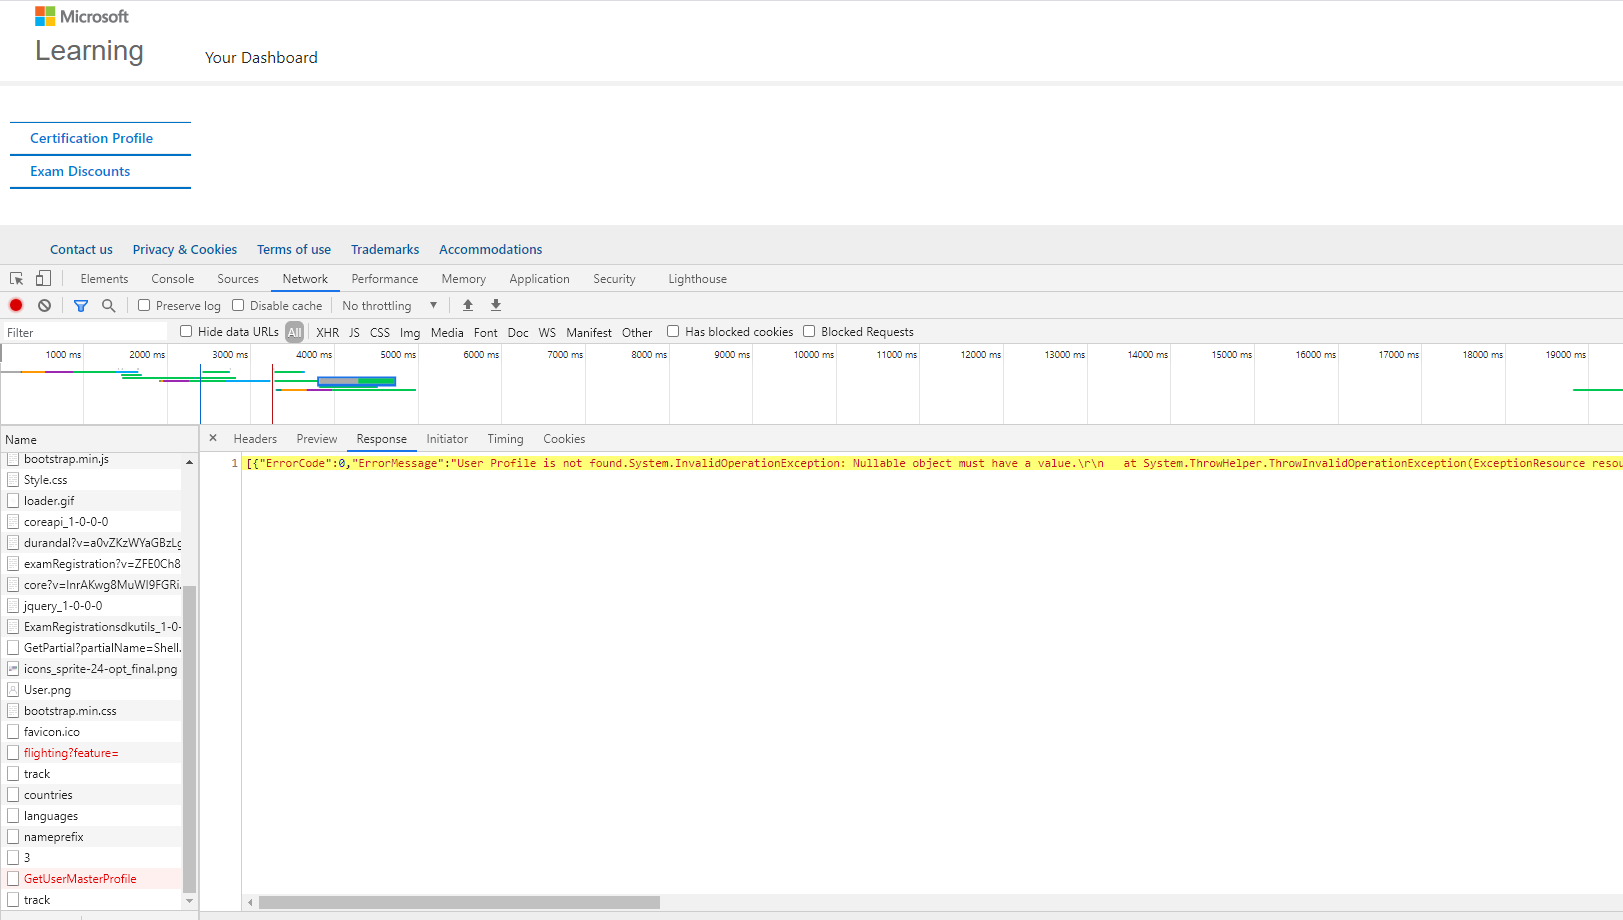Toggle the device toolbar icon
The image size is (1623, 920).
pyautogui.click(x=43, y=279)
